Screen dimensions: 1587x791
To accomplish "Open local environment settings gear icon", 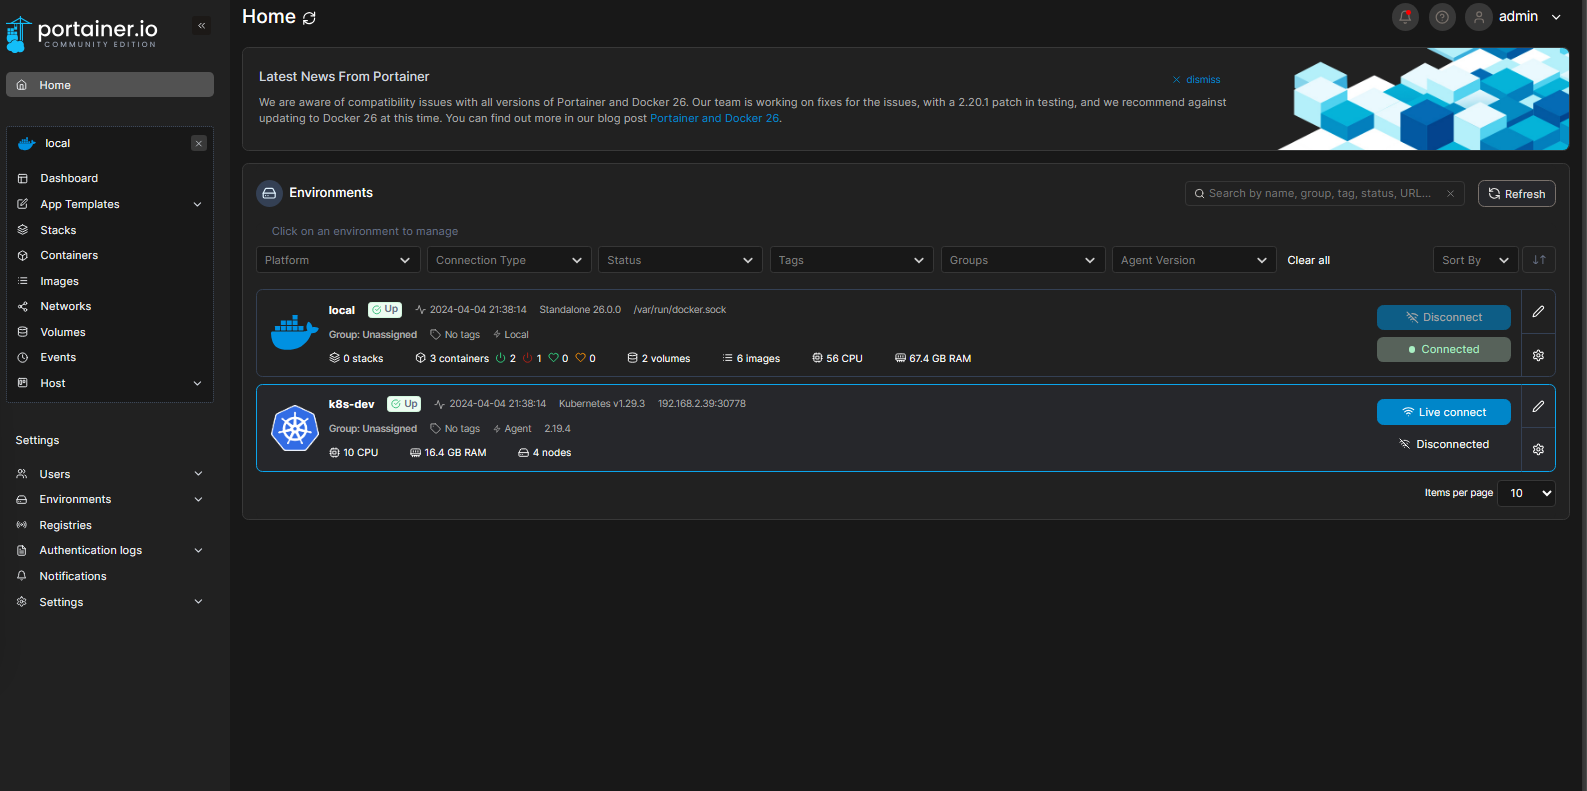I will tap(1538, 355).
